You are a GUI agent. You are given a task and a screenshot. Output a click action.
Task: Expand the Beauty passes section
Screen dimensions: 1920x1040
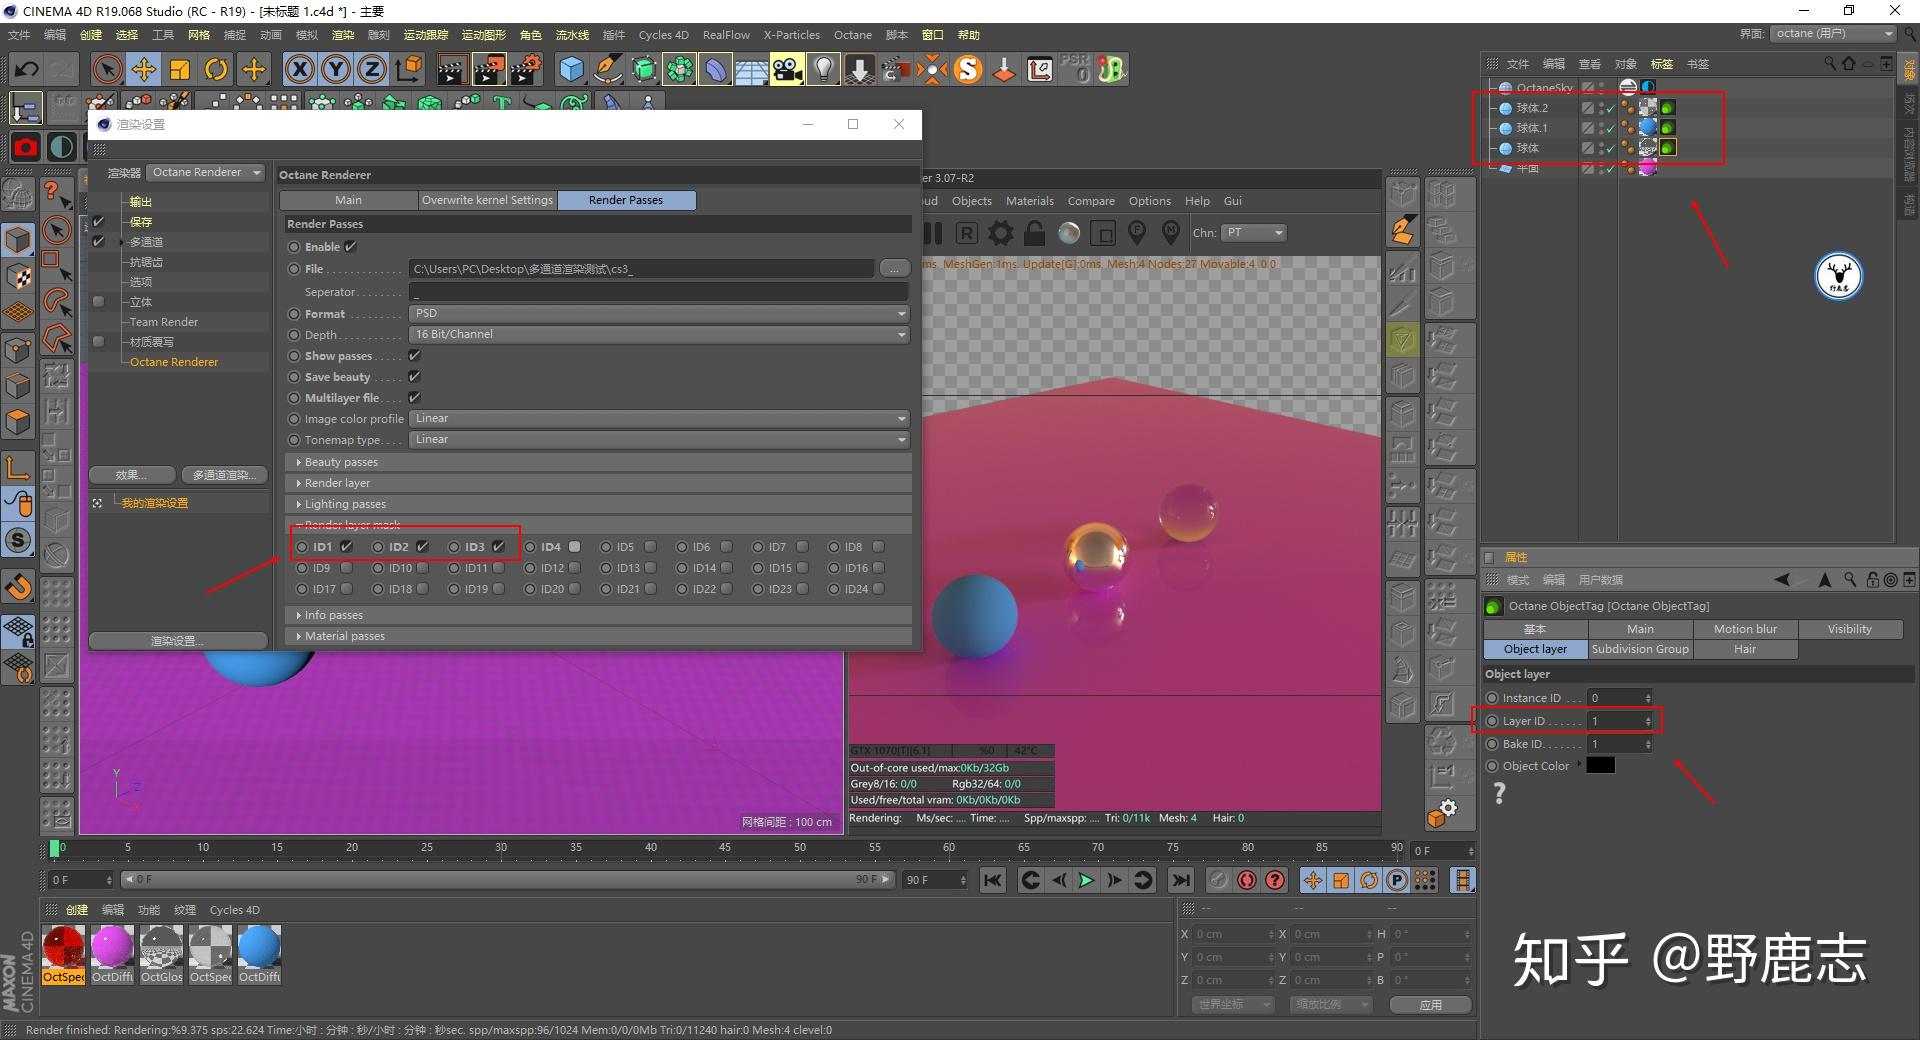[341, 462]
